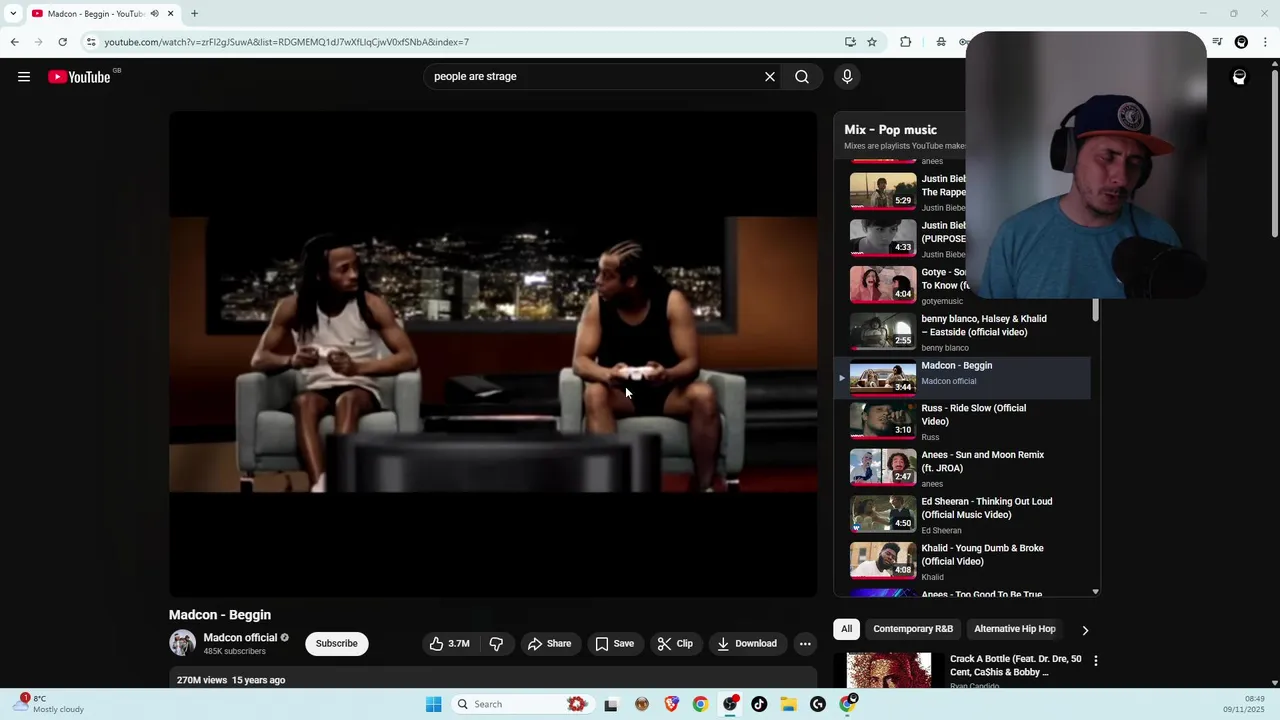Open tab search dropdown arrow
The height and width of the screenshot is (720, 1280).
[x=13, y=14]
